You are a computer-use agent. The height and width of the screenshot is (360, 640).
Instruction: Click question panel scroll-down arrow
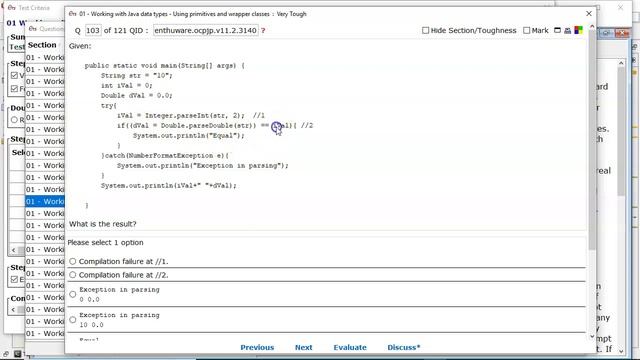pos(592,336)
